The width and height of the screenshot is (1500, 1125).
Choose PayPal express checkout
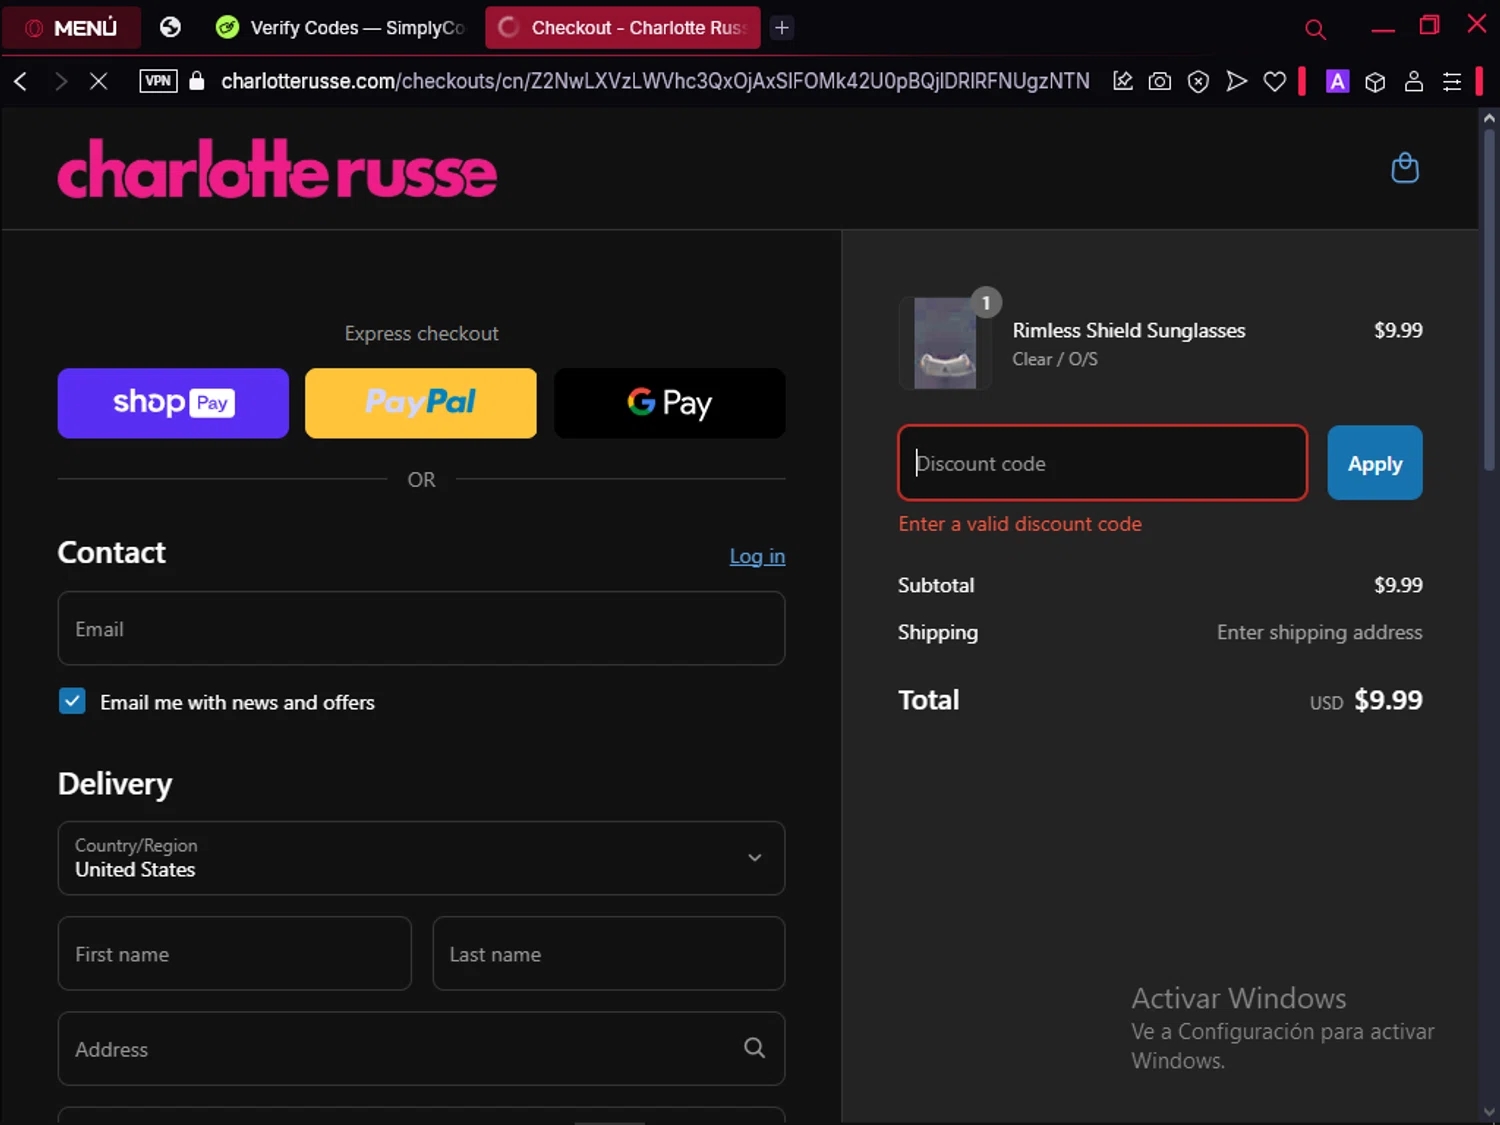pos(421,403)
